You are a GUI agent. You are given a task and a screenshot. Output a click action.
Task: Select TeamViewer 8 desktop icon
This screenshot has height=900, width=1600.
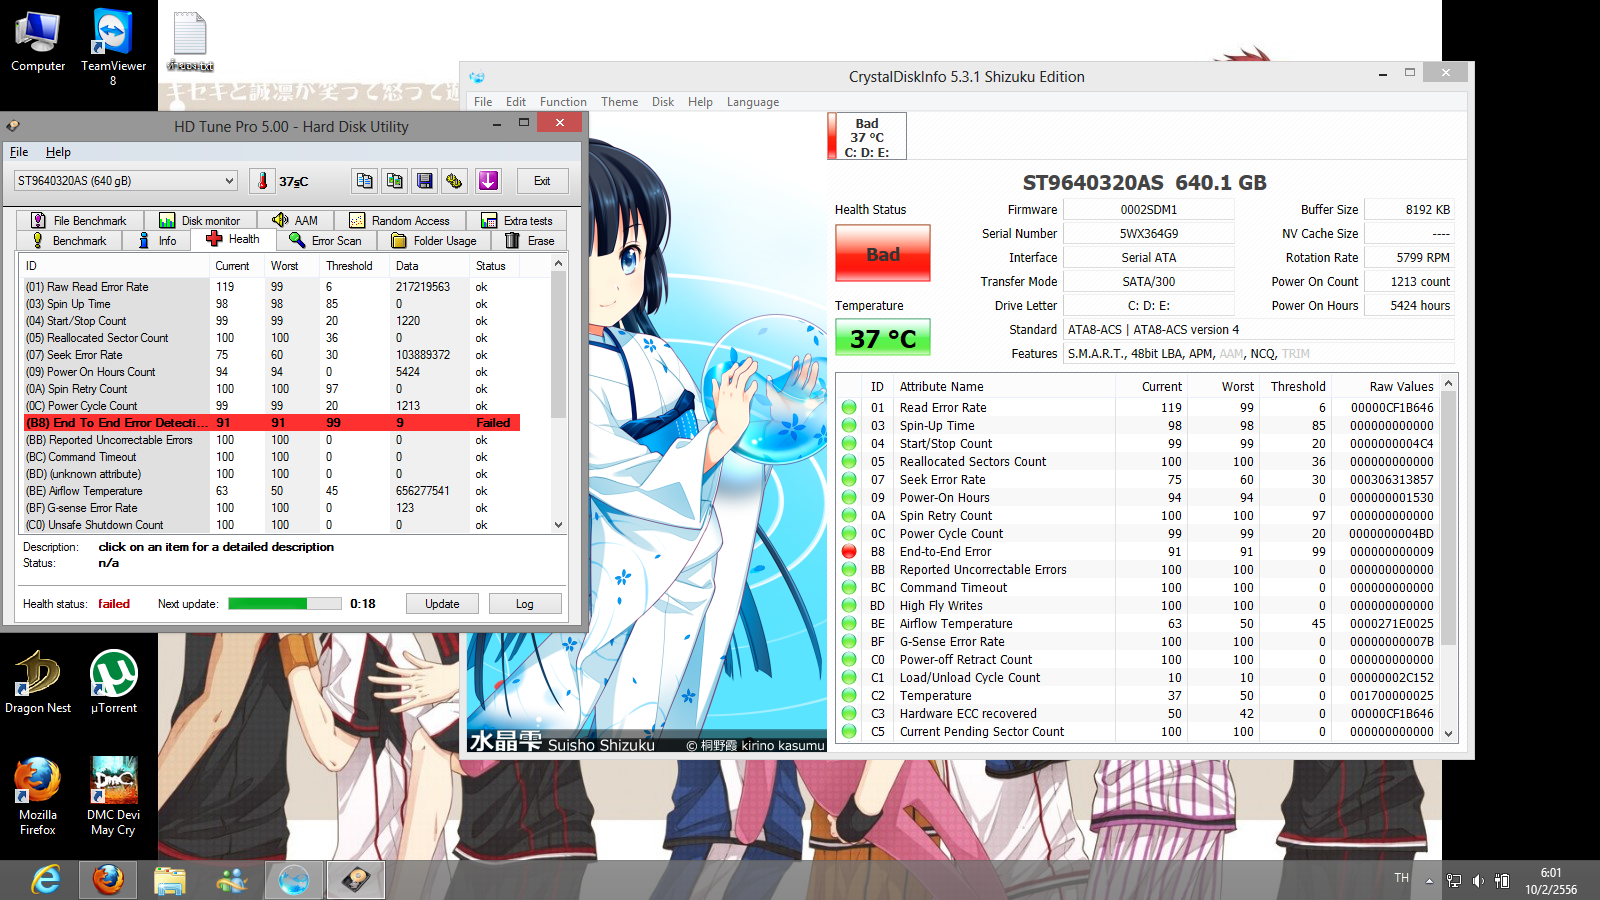(x=113, y=48)
